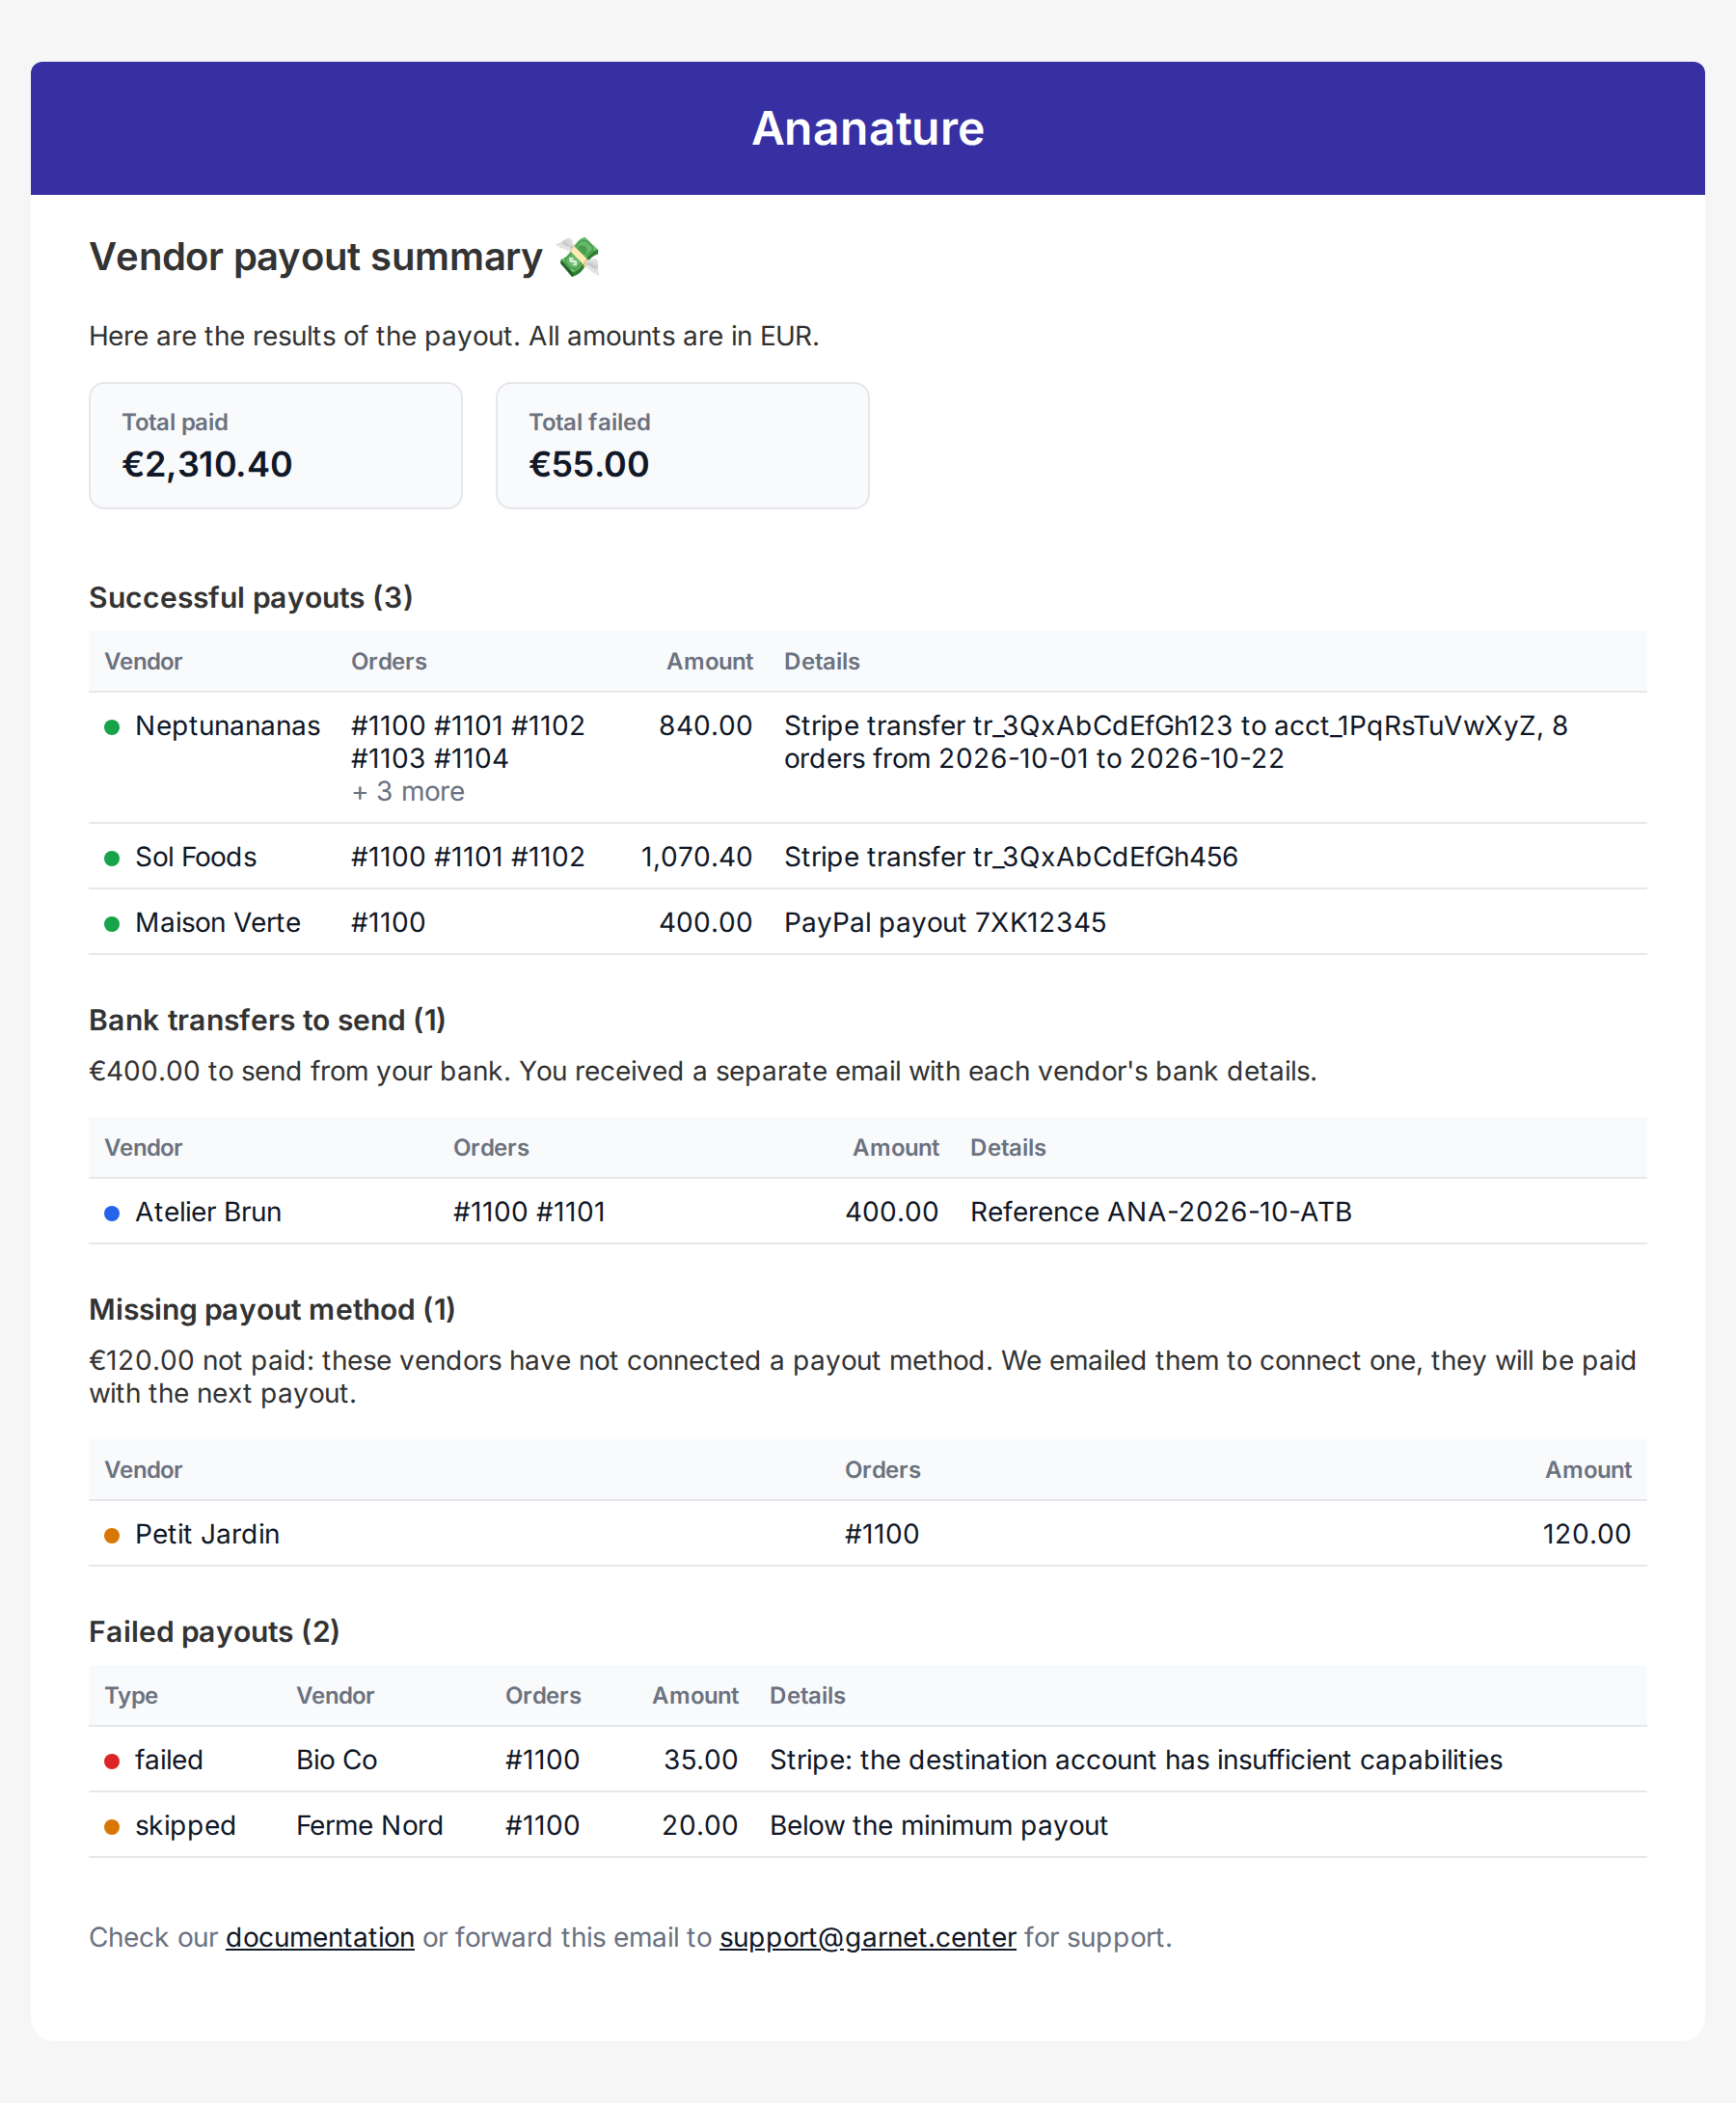
Task: Click the Petit Jardin vendor name
Action: click(x=207, y=1533)
